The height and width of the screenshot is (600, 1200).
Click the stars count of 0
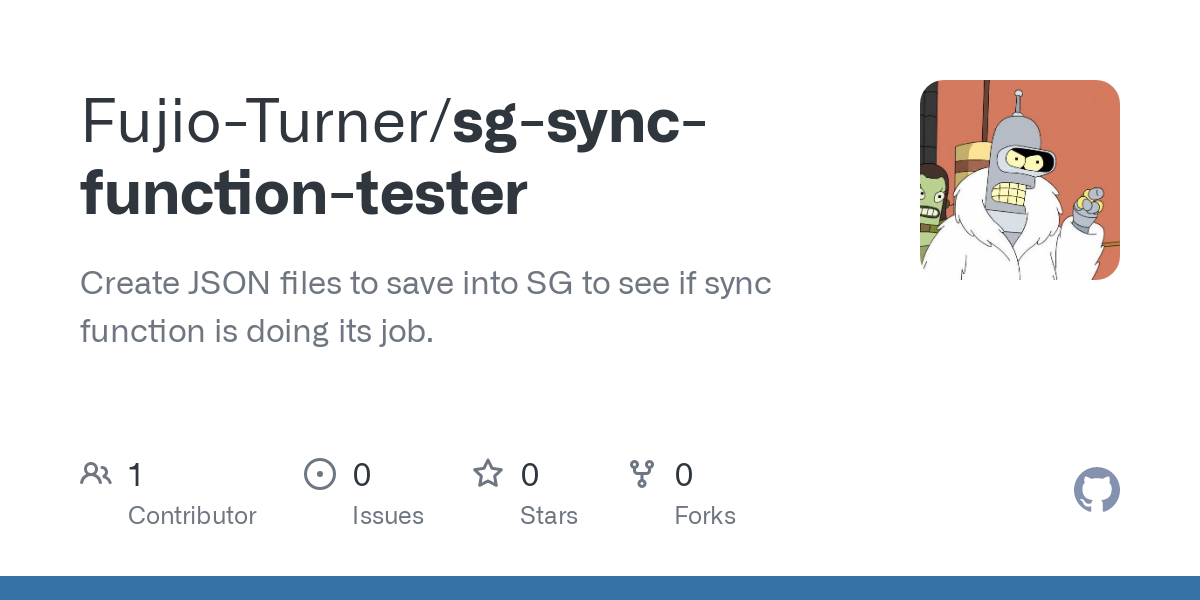click(530, 474)
